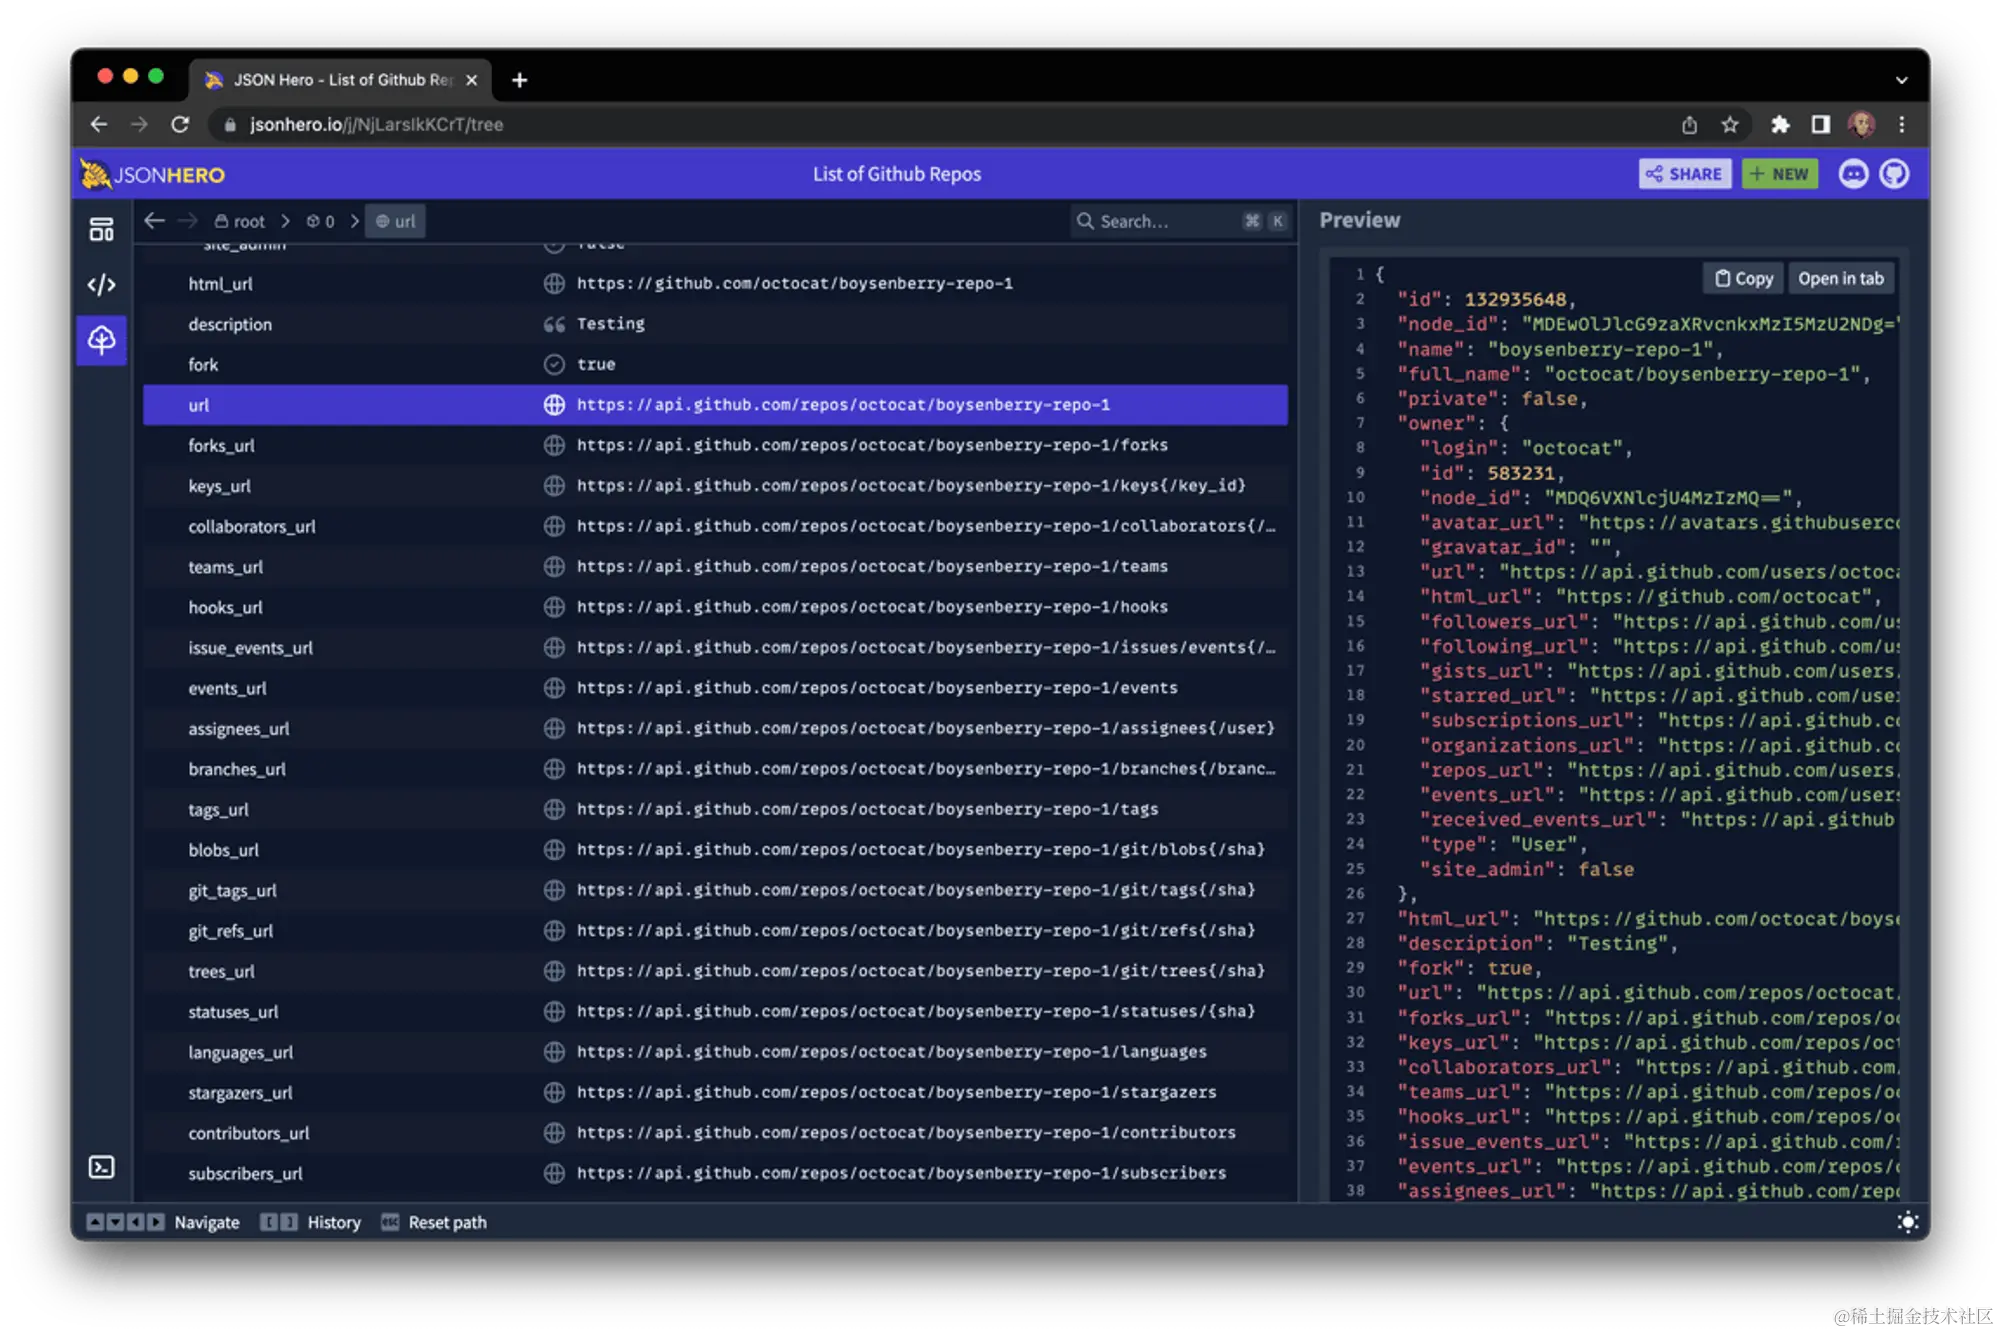The image size is (2000, 1333).
Task: Open Chrome three-dot menu
Action: click(1901, 125)
